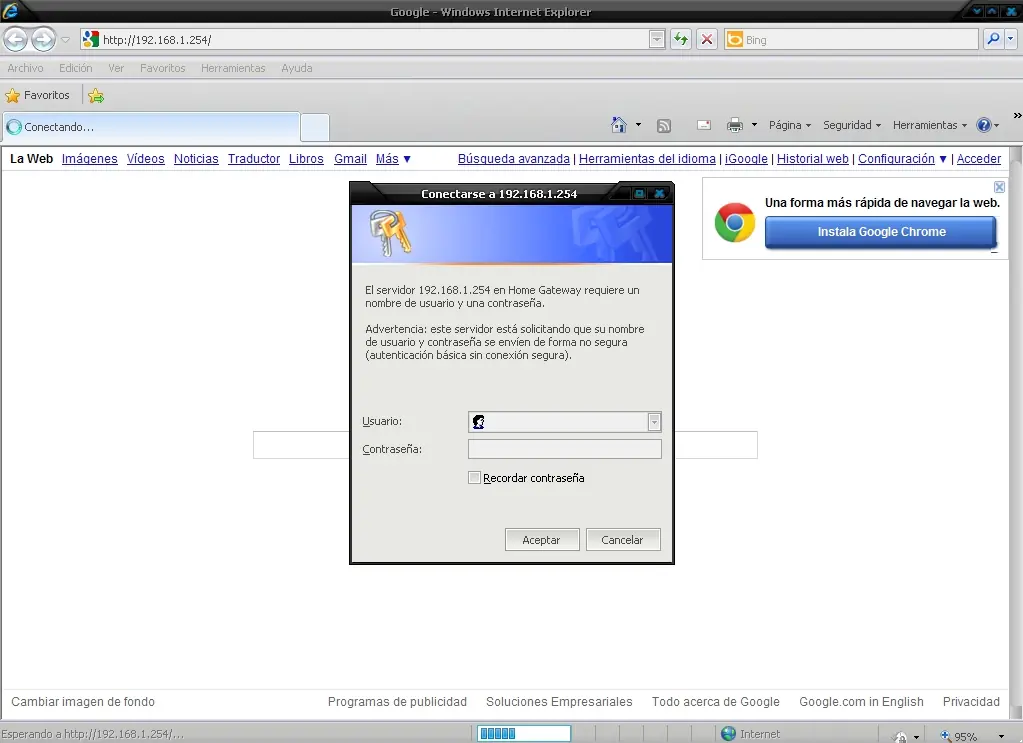Open the Archivo menu
Screen dimensions: 1023x743
(25, 68)
